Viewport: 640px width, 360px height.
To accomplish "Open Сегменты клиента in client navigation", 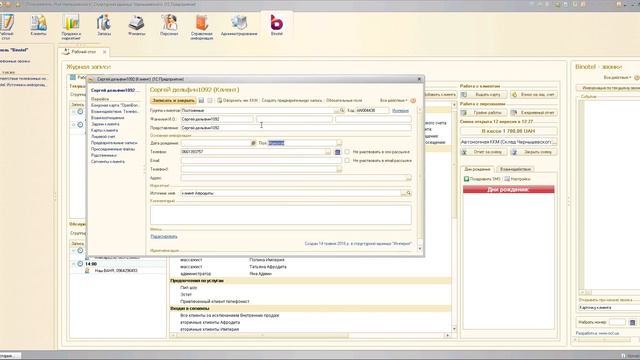I will 108,162.
